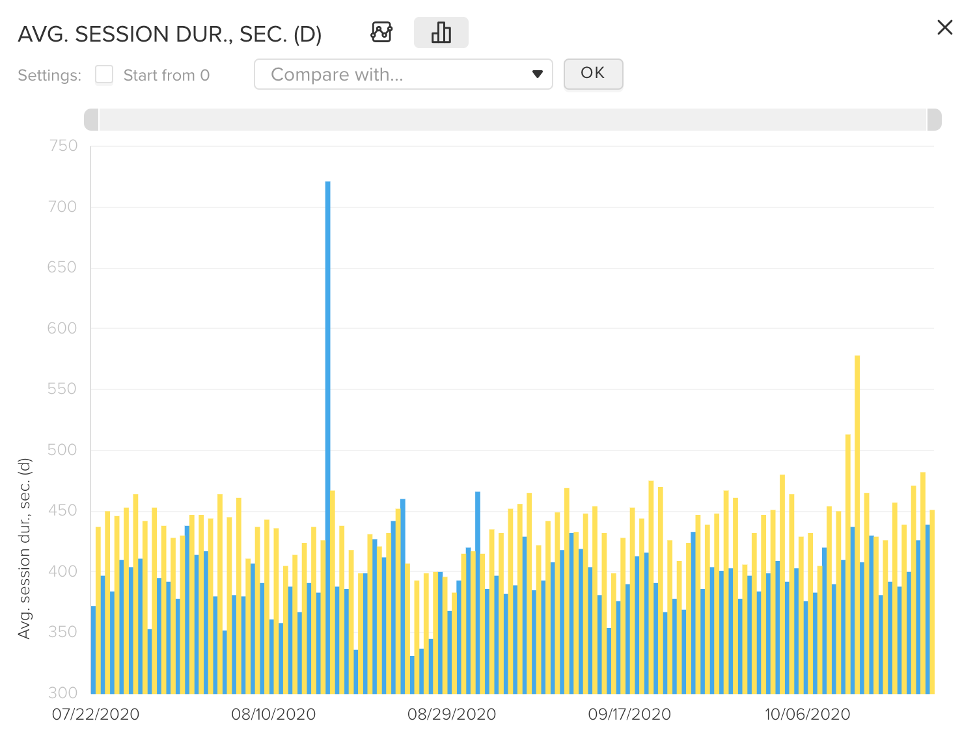Click the 08/10/2020 axis date label
Viewport: 977px width, 745px height.
tap(274, 714)
